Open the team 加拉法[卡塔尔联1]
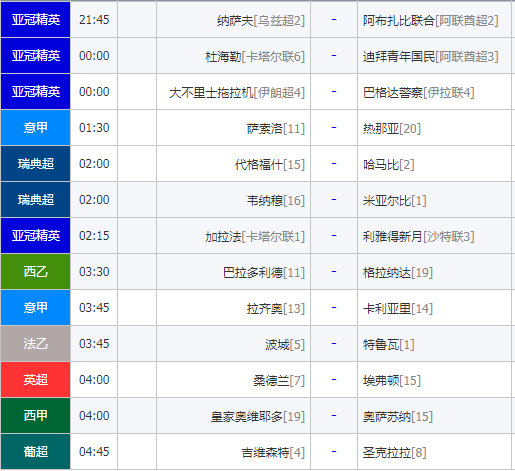Image resolution: width=515 pixels, height=471 pixels. point(255,237)
